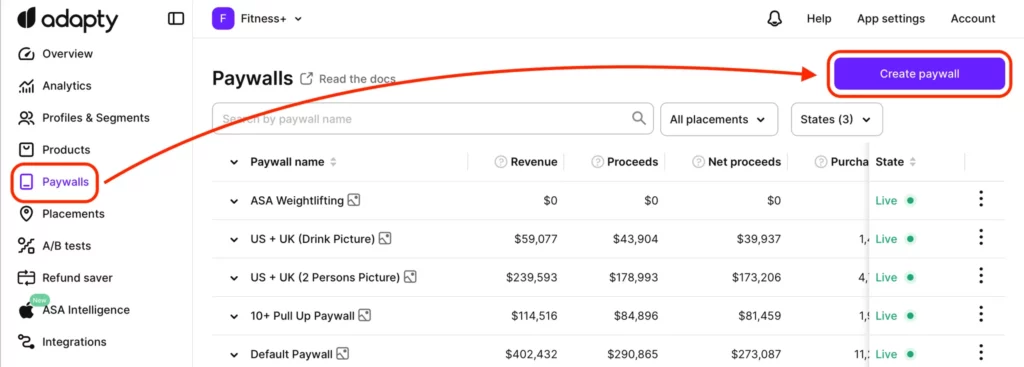Open the States (3) dropdown
This screenshot has width=1024, height=367.
(837, 120)
